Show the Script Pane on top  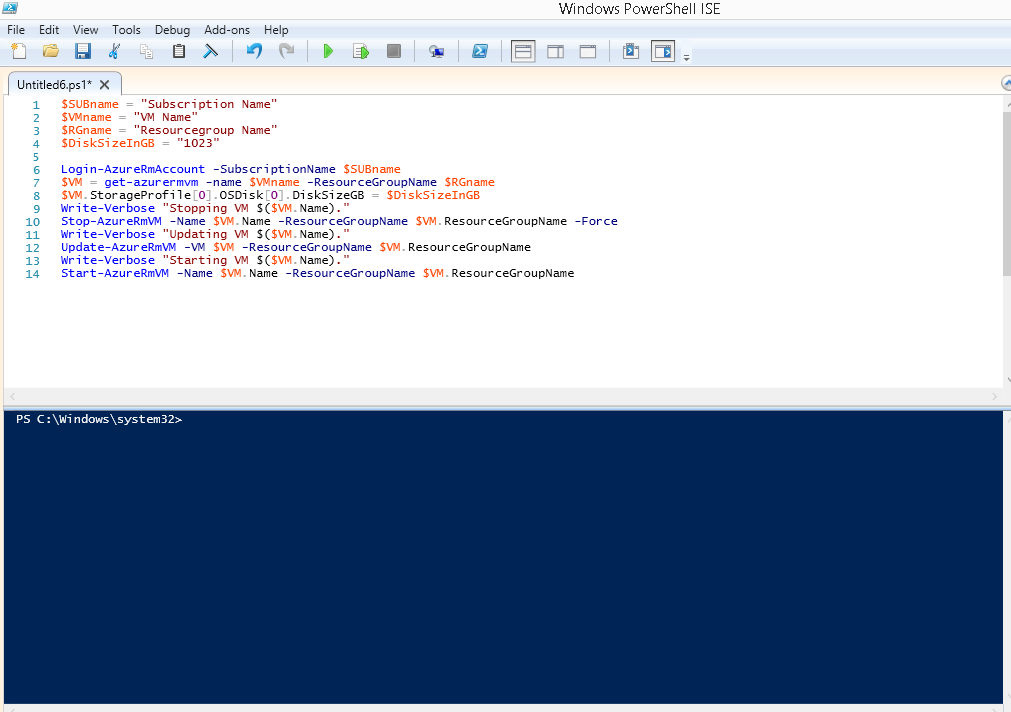pos(523,50)
